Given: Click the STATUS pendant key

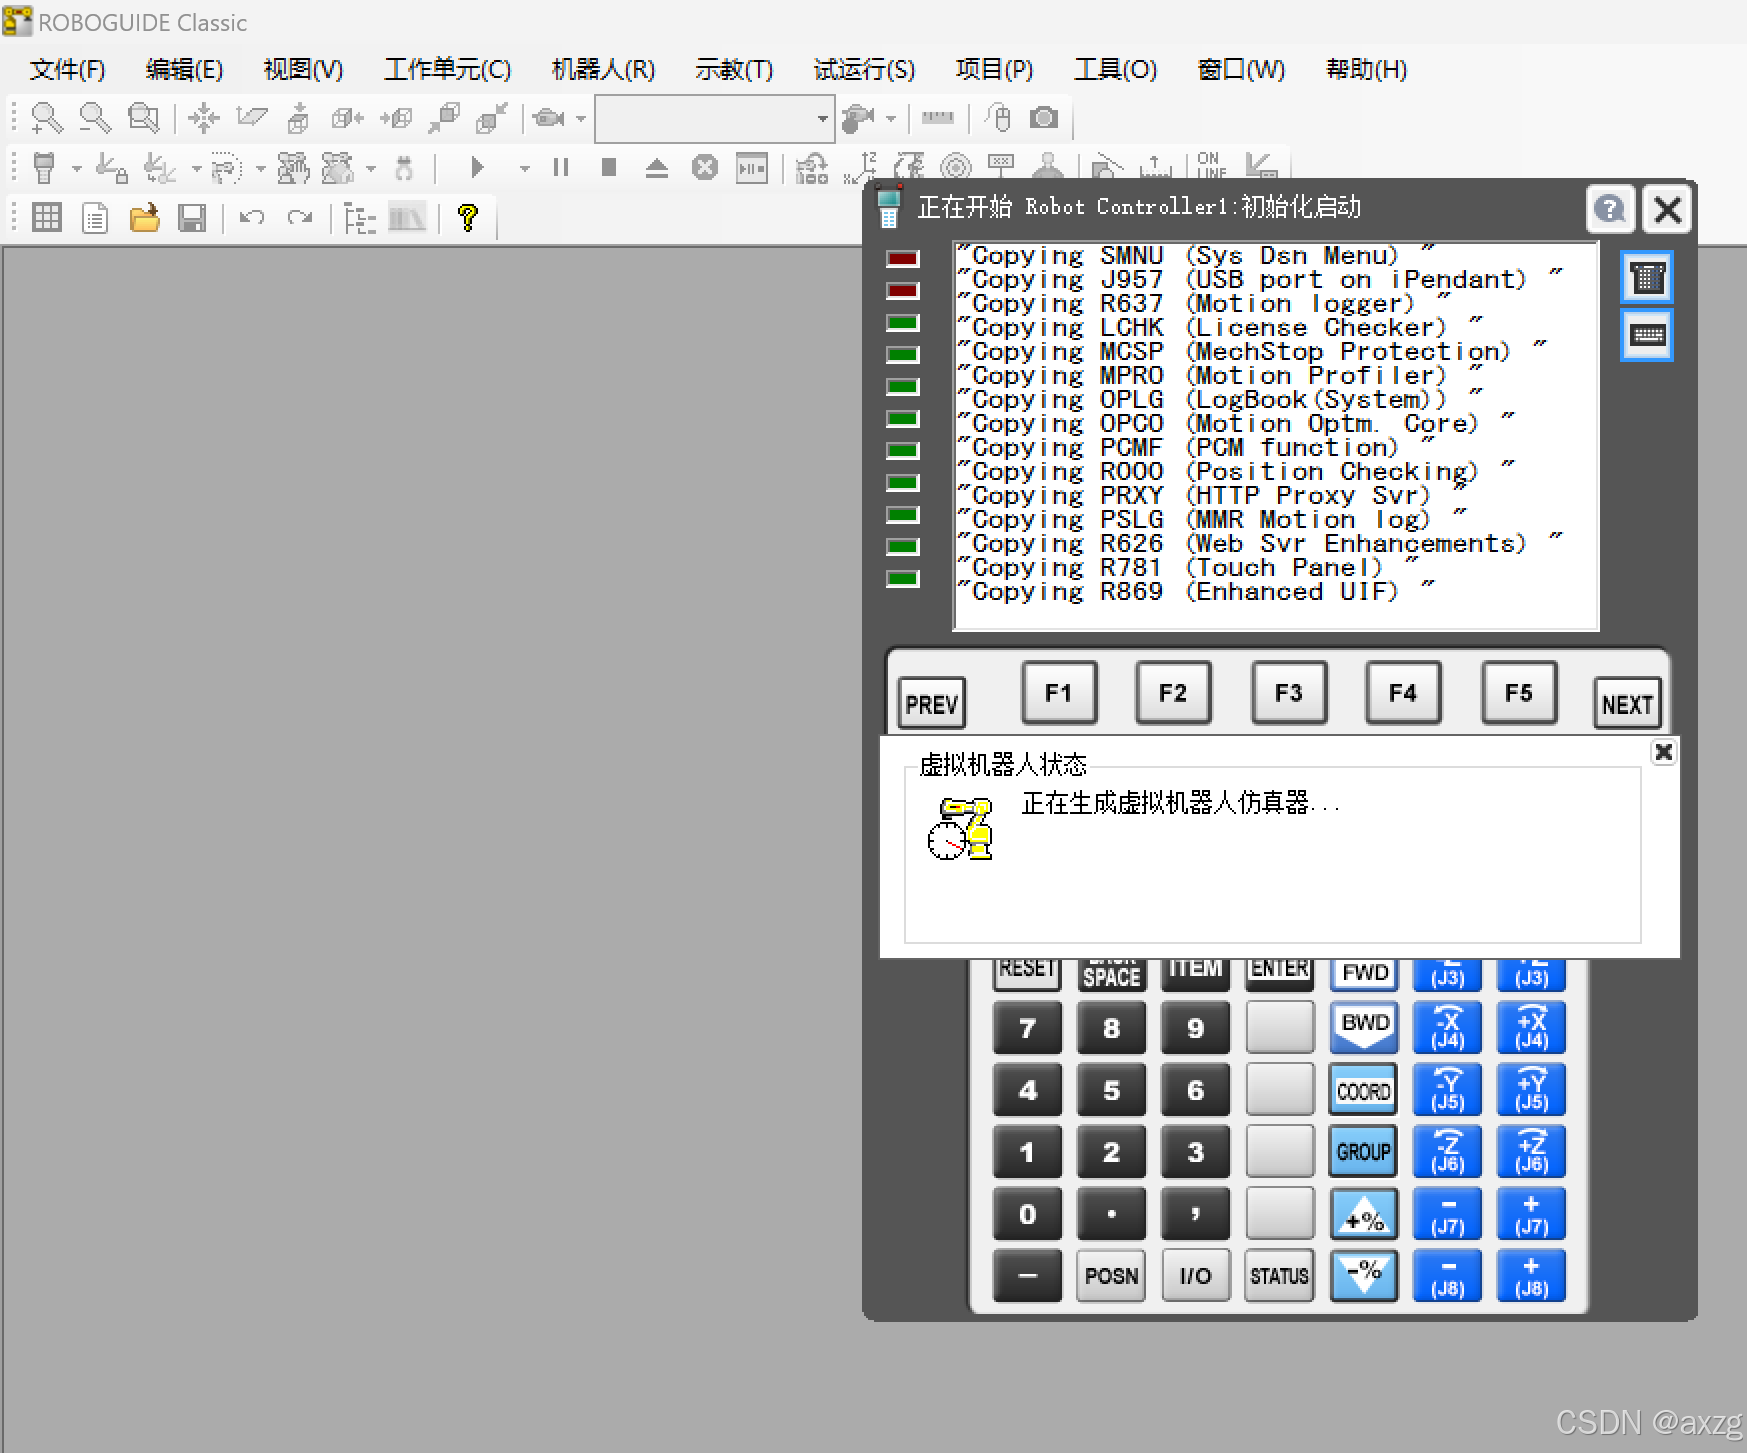Looking at the screenshot, I should [1280, 1276].
